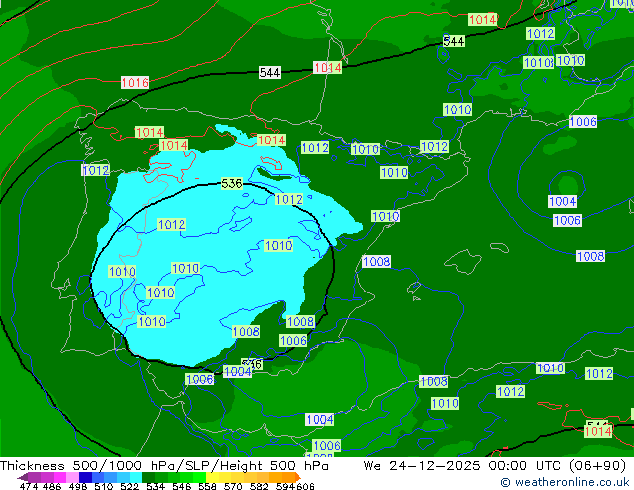
Task: Open the weatheronline.co.uk copyright link
Action: (565, 482)
